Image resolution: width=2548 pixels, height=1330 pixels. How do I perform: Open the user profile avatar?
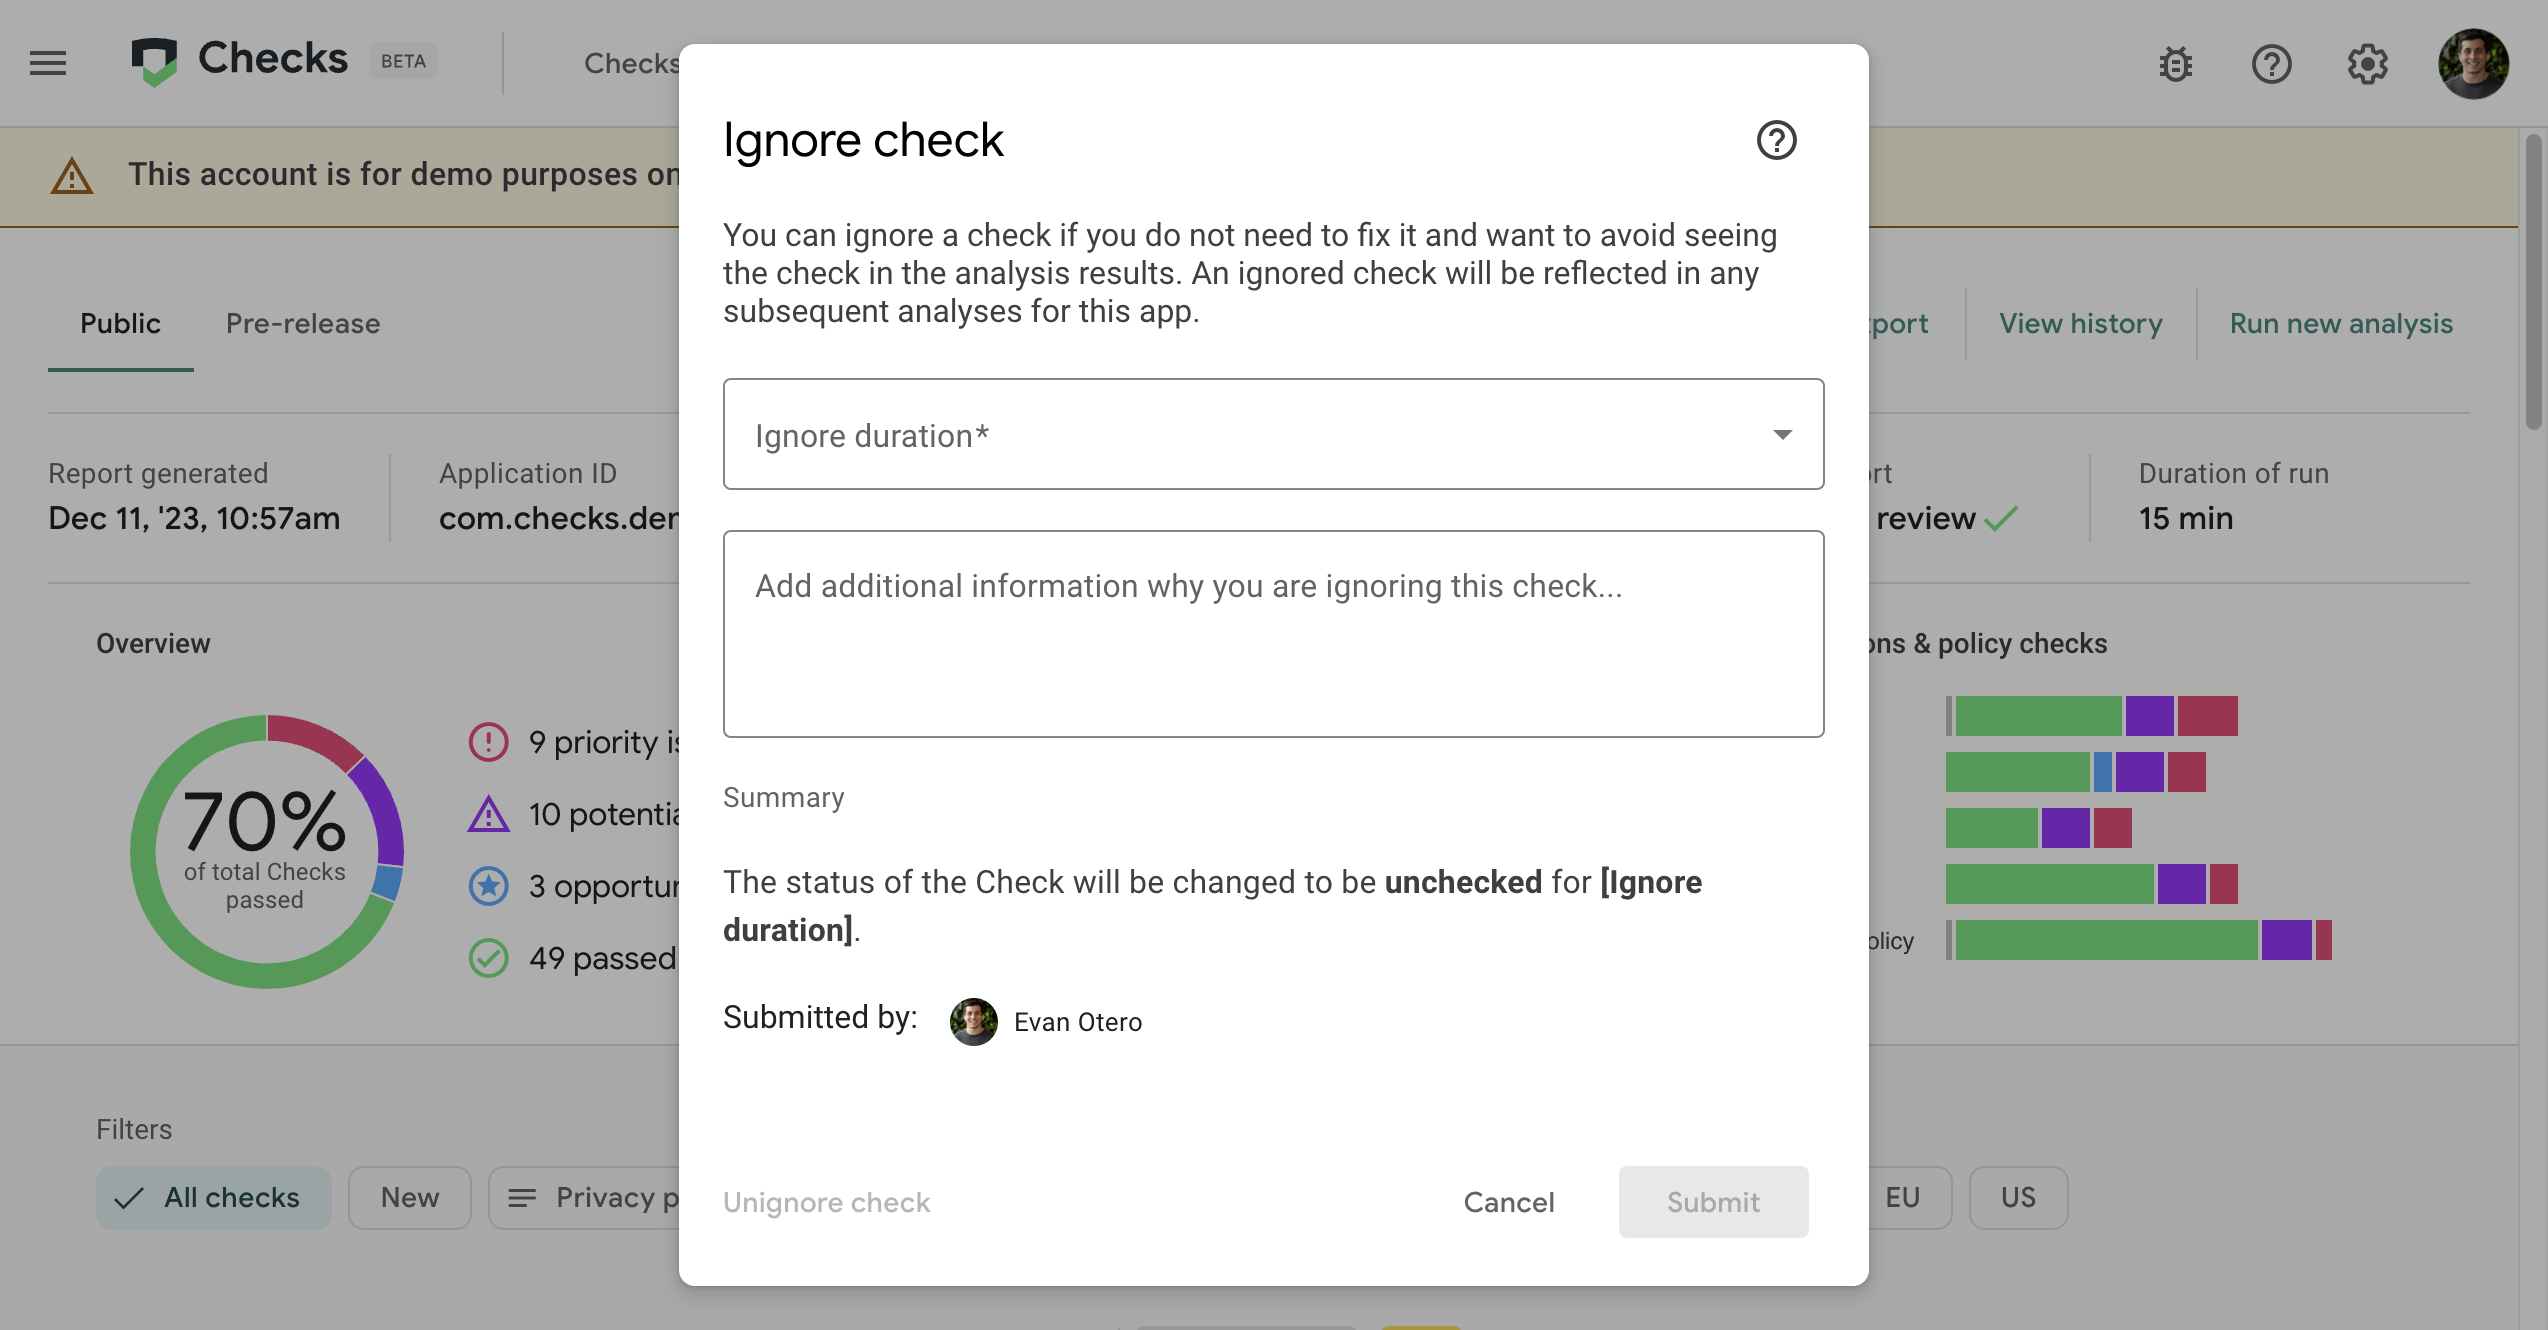coord(2473,64)
